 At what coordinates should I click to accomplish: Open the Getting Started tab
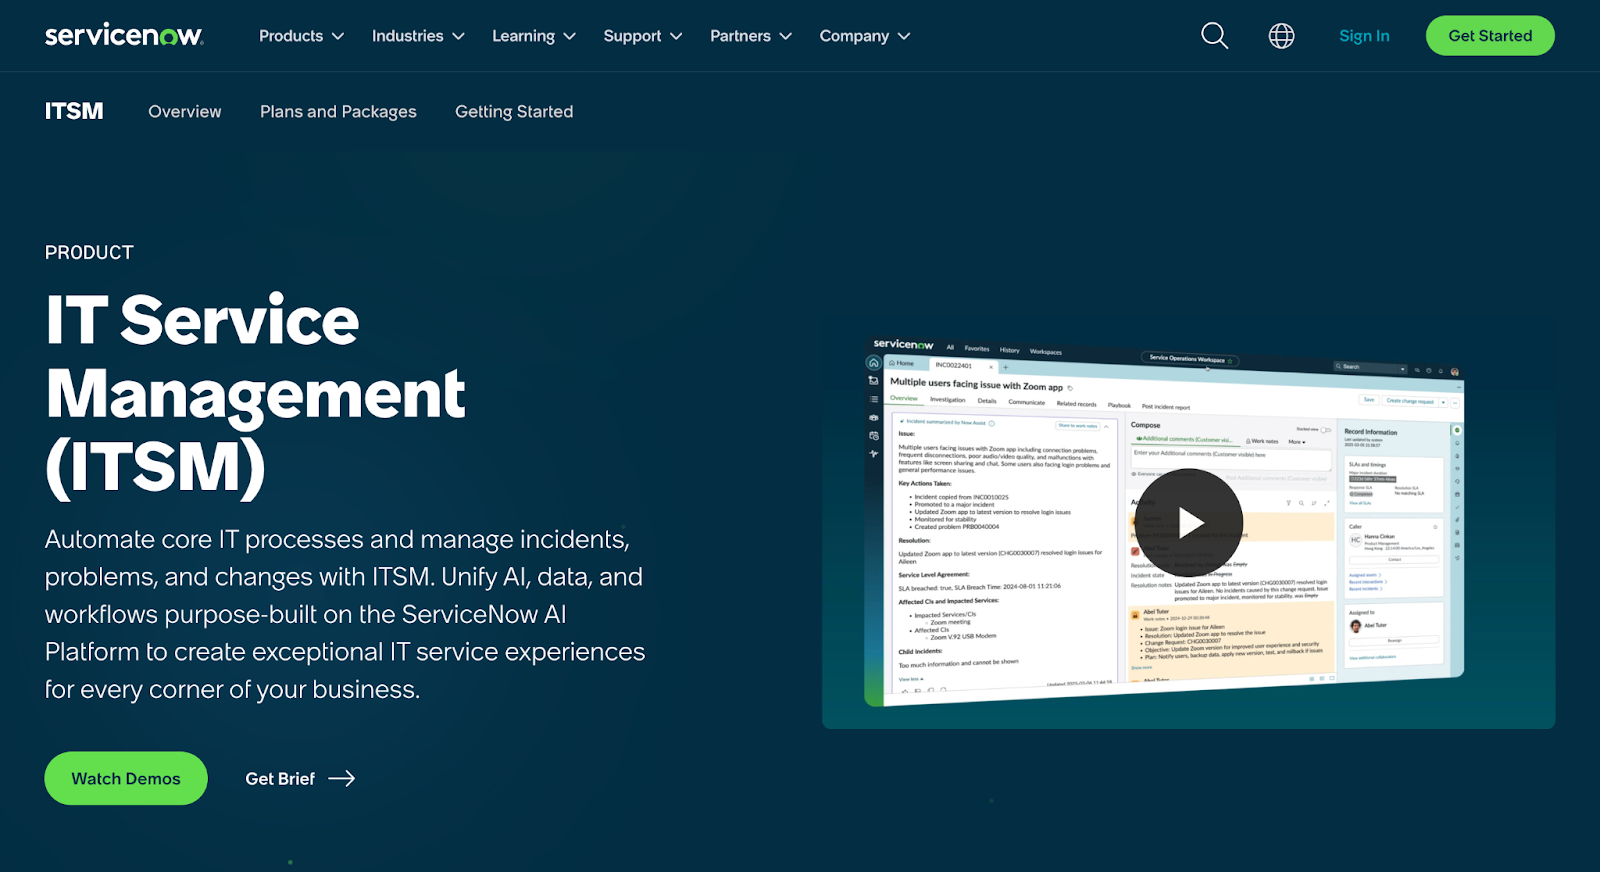coord(514,112)
